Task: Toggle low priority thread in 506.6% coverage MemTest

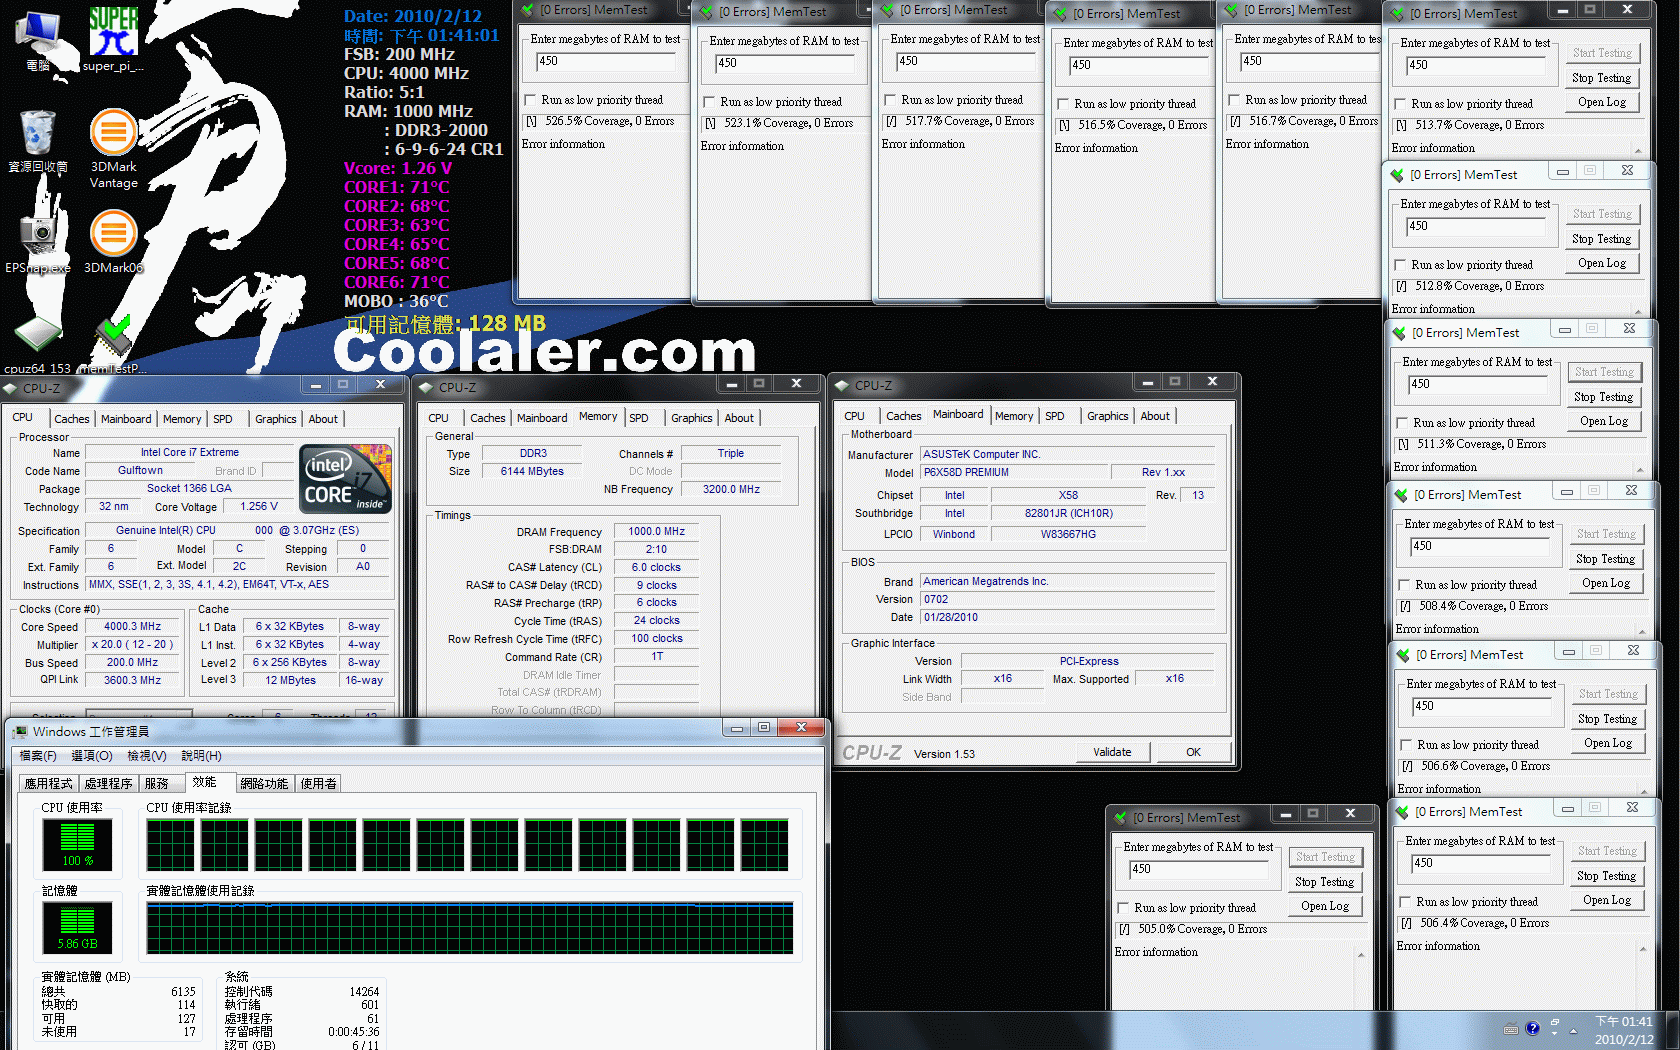Action: [1407, 746]
